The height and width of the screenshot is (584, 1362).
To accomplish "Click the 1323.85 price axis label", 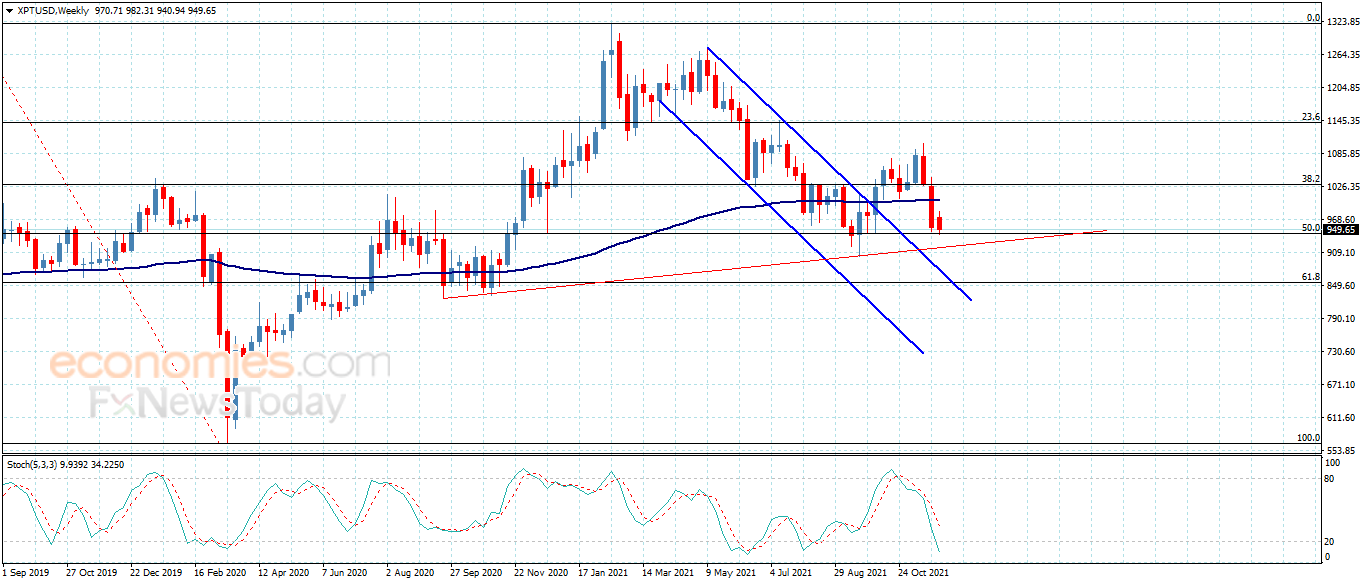I will click(1342, 21).
